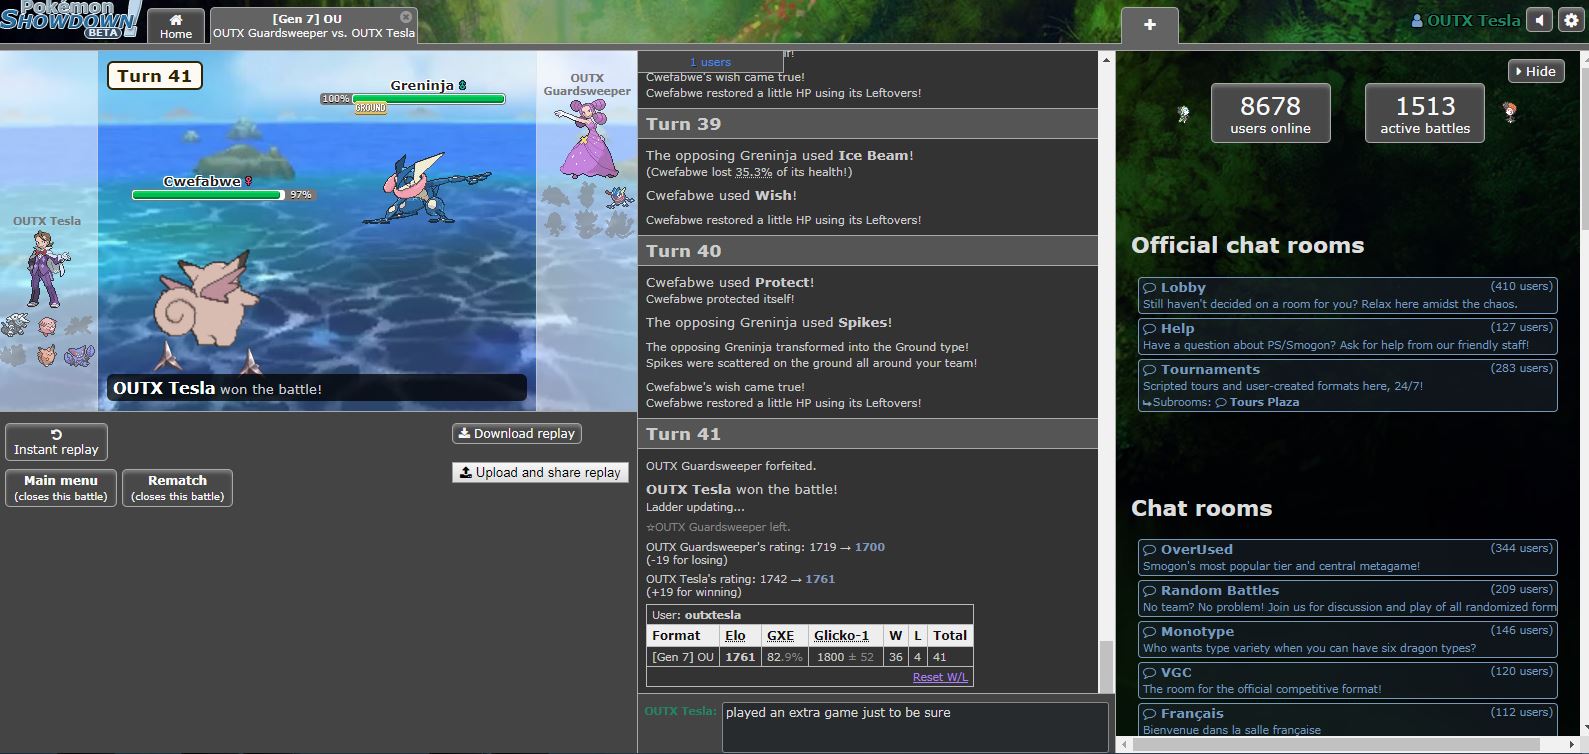
Task: Request a Rematch
Action: [x=177, y=488]
